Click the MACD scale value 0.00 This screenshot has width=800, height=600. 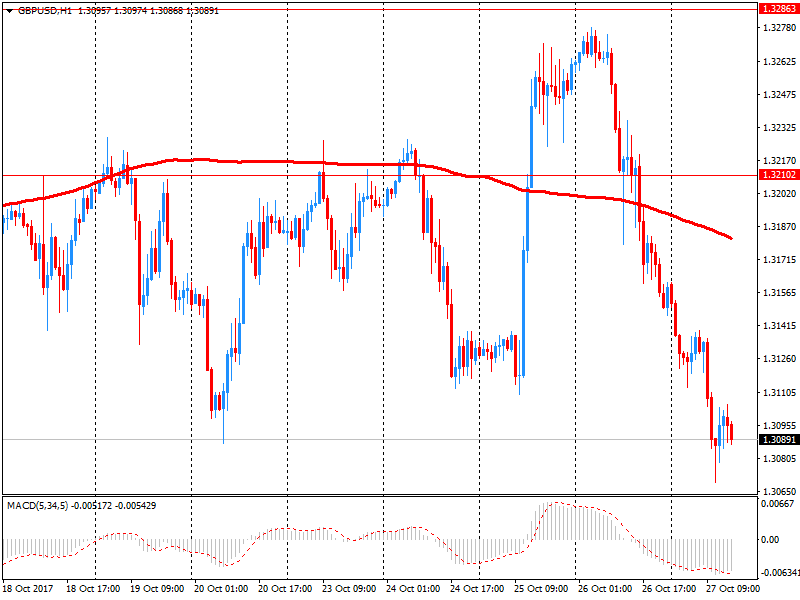770,540
